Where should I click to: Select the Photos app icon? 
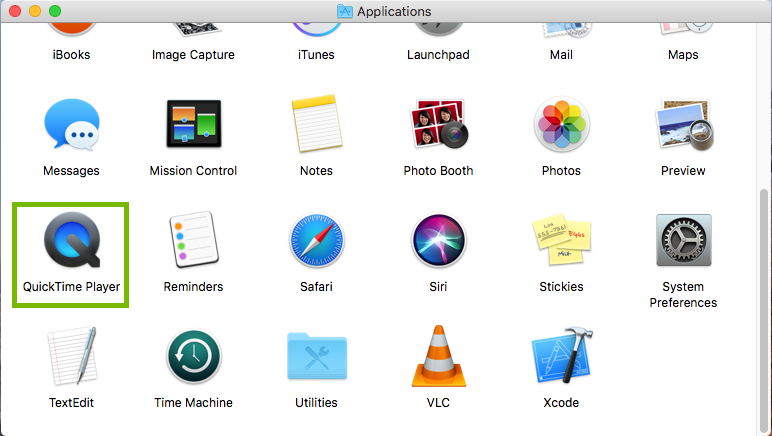coord(561,124)
